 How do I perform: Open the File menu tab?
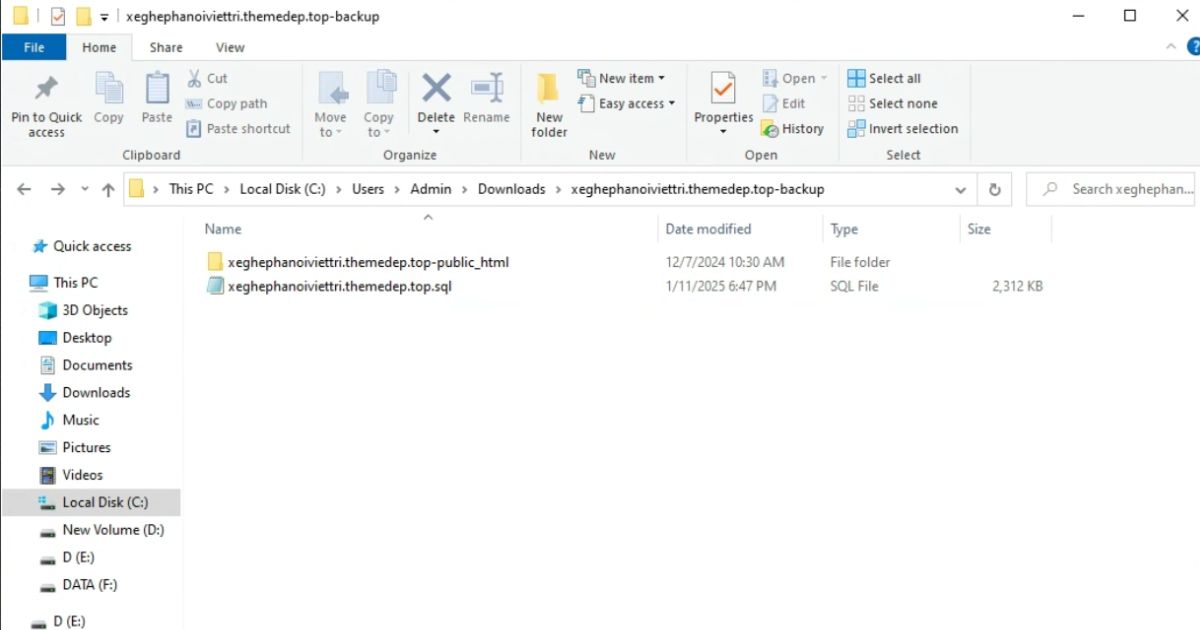[x=34, y=47]
